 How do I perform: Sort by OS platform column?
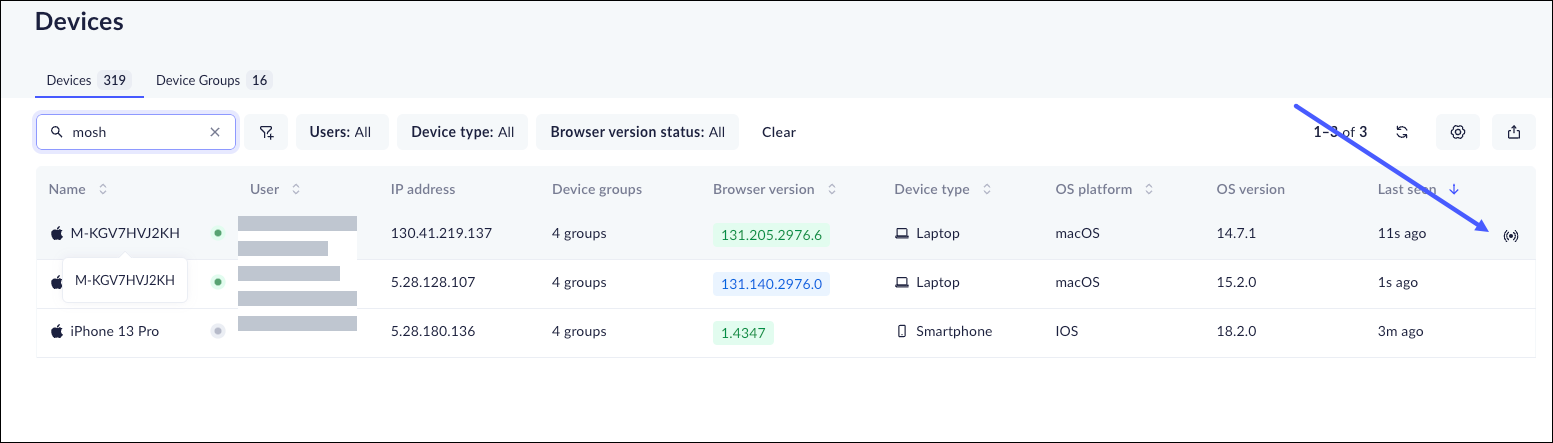pos(1149,189)
